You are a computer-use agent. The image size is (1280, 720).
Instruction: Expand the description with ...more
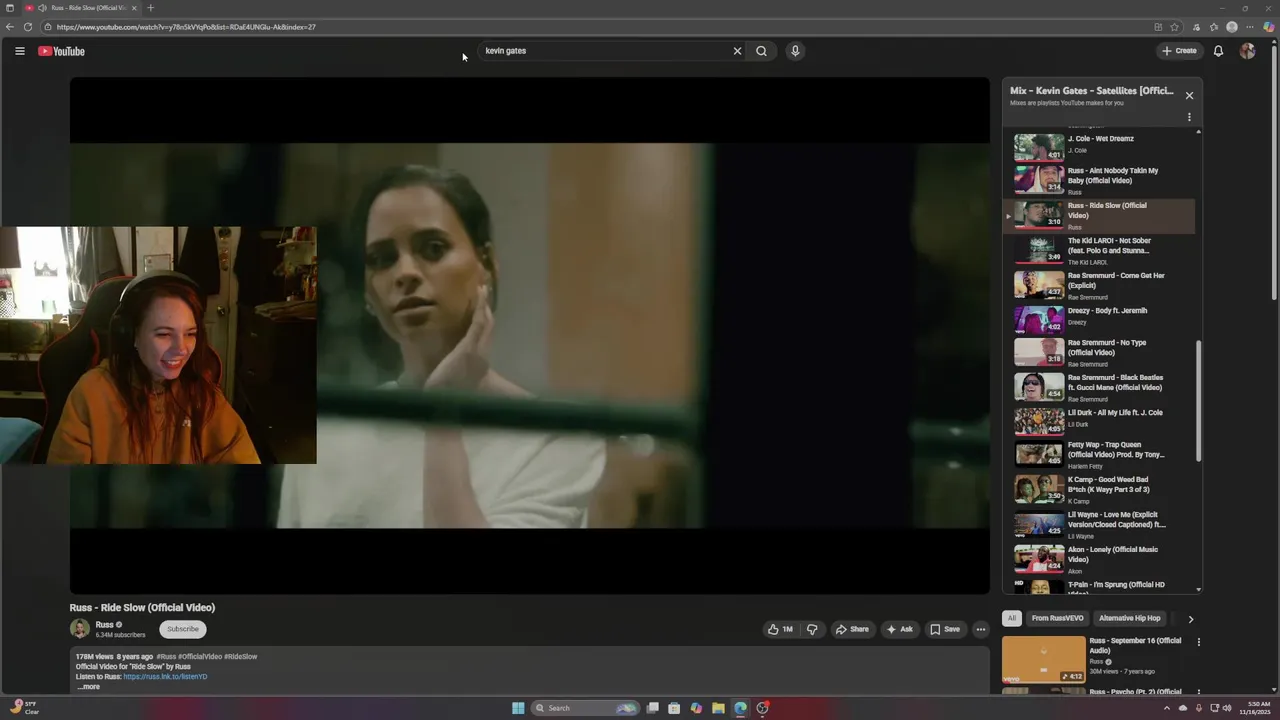[89, 687]
